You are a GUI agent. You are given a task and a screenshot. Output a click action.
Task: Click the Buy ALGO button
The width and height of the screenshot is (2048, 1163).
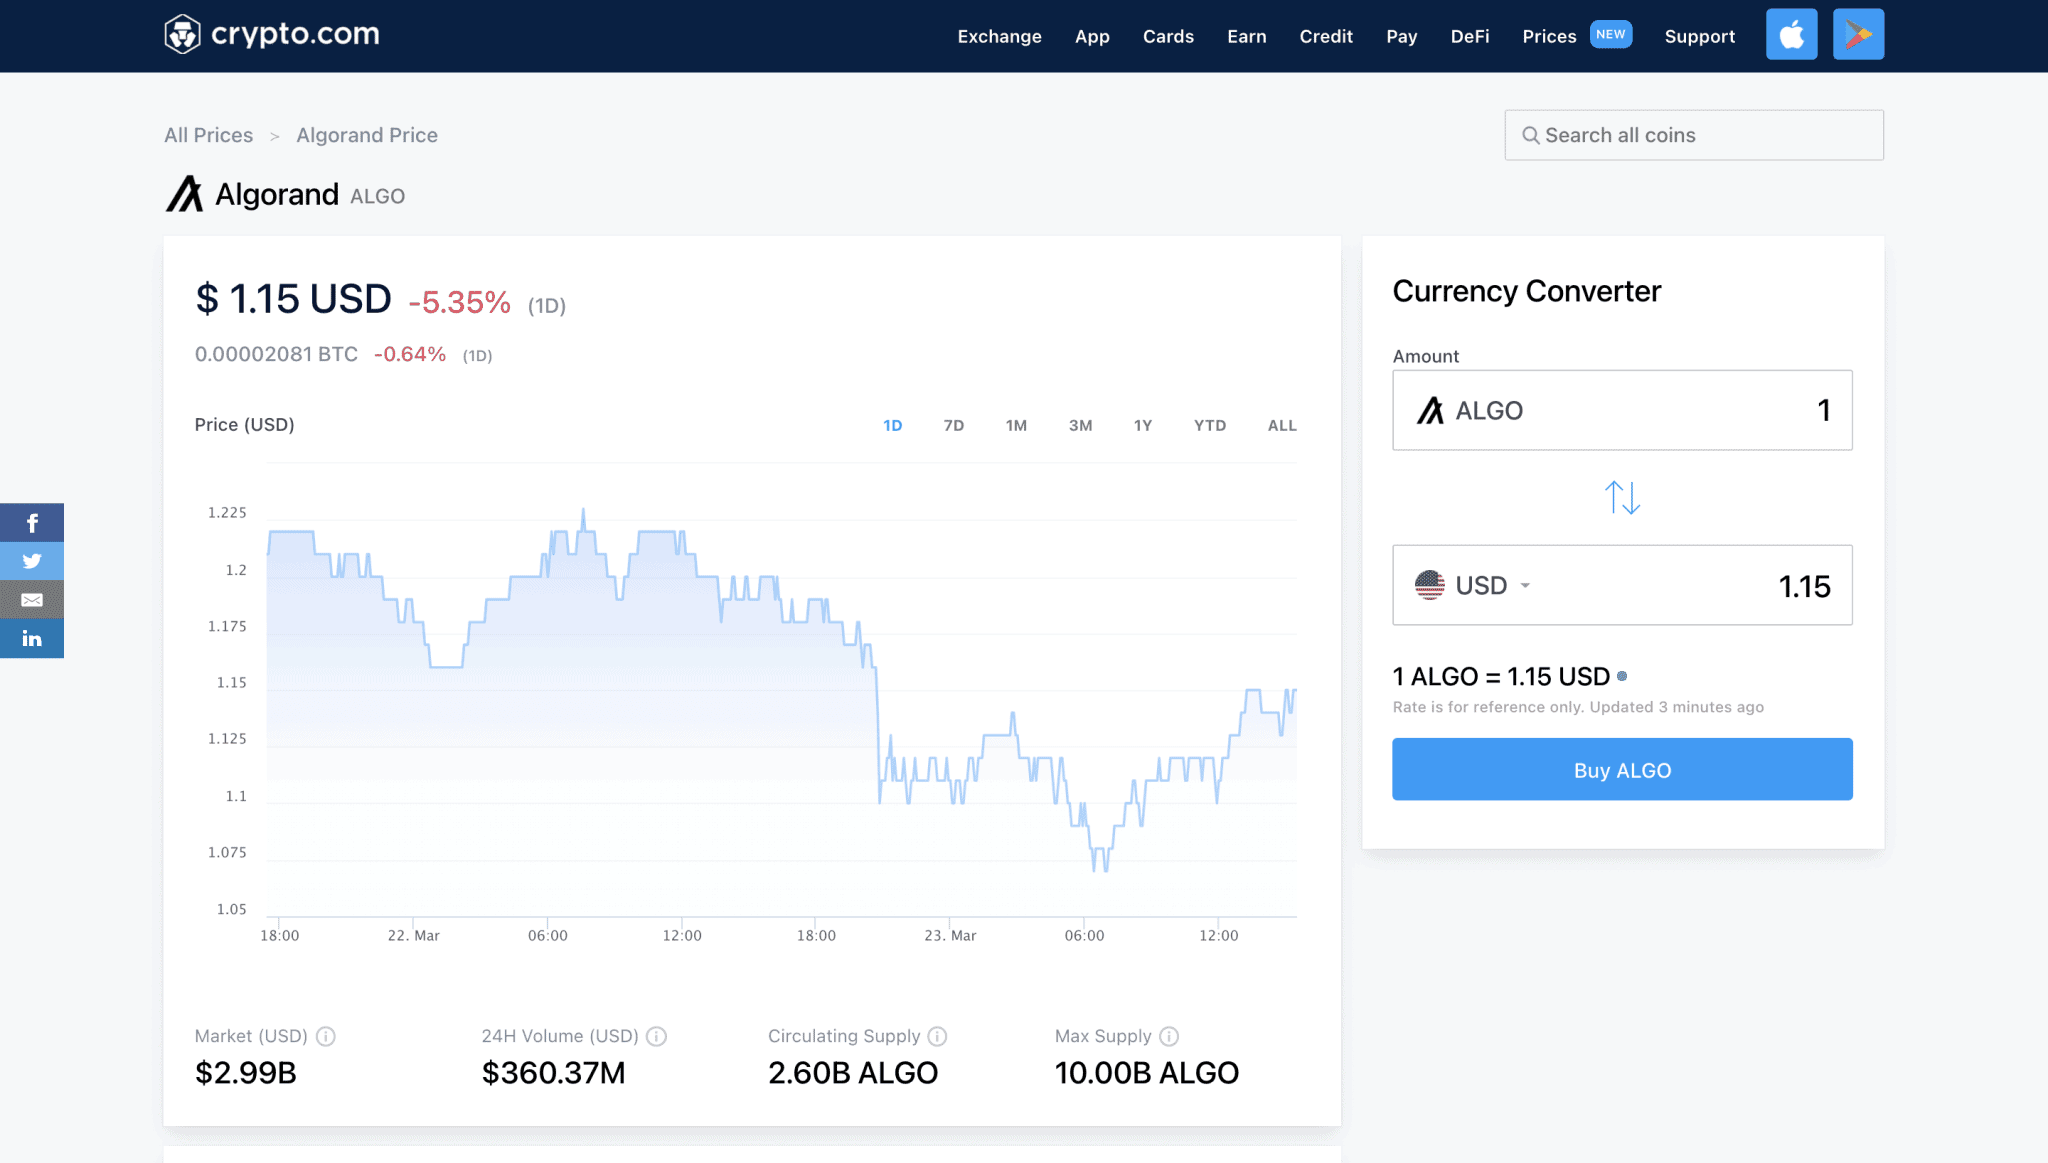(1622, 769)
